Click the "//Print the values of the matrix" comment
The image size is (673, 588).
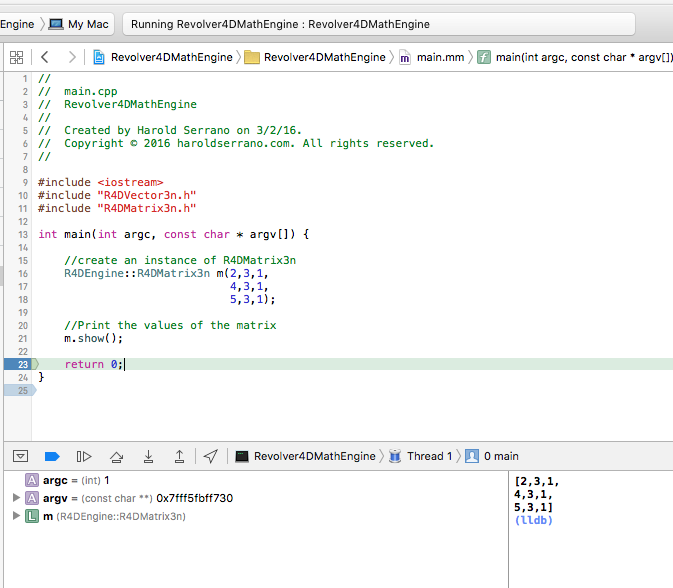click(170, 325)
